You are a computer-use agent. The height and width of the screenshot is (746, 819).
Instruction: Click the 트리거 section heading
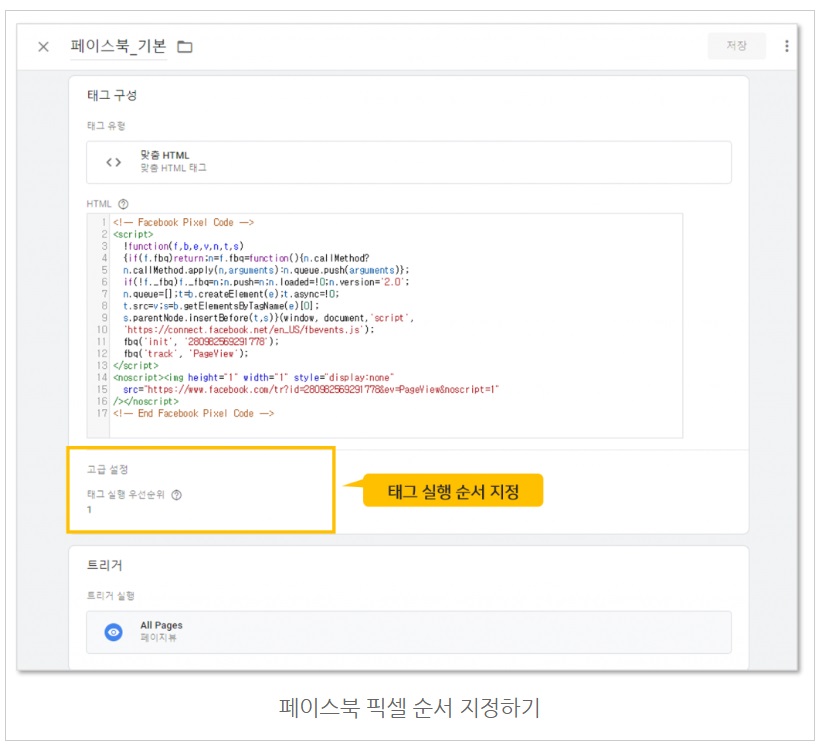[104, 565]
